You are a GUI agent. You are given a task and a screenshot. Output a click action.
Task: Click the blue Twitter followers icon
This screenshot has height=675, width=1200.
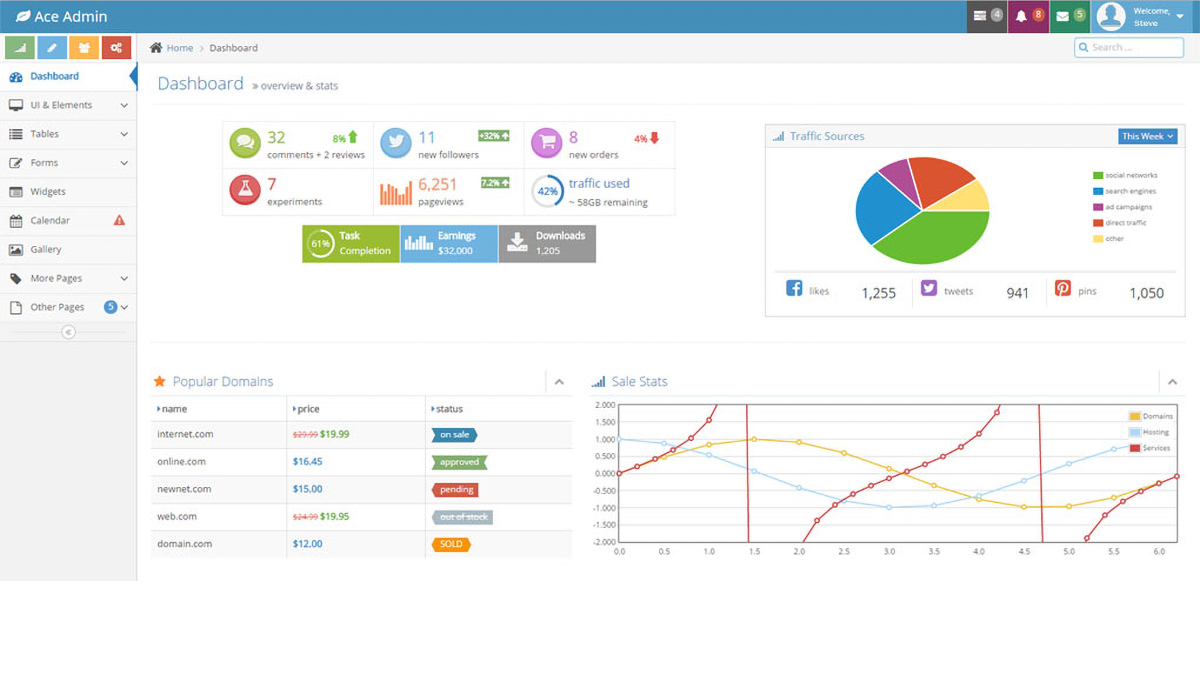[396, 142]
